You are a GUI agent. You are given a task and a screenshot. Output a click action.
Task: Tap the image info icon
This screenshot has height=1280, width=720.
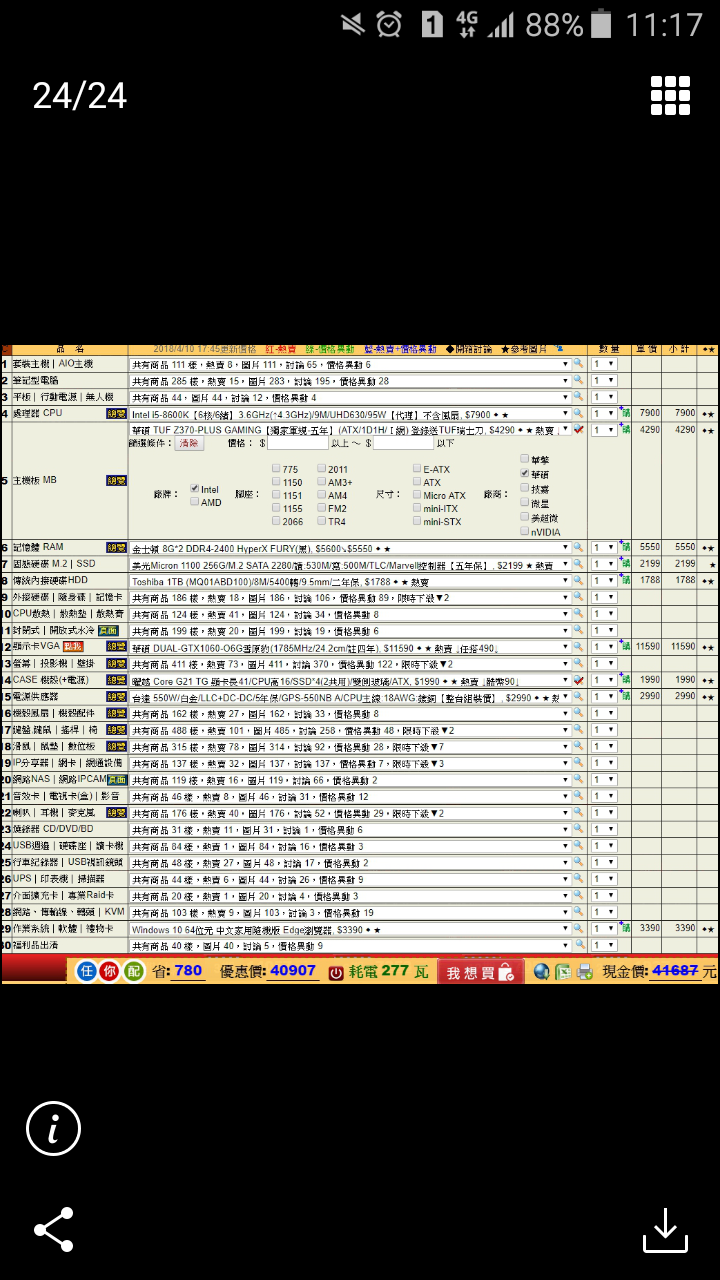point(53,1129)
